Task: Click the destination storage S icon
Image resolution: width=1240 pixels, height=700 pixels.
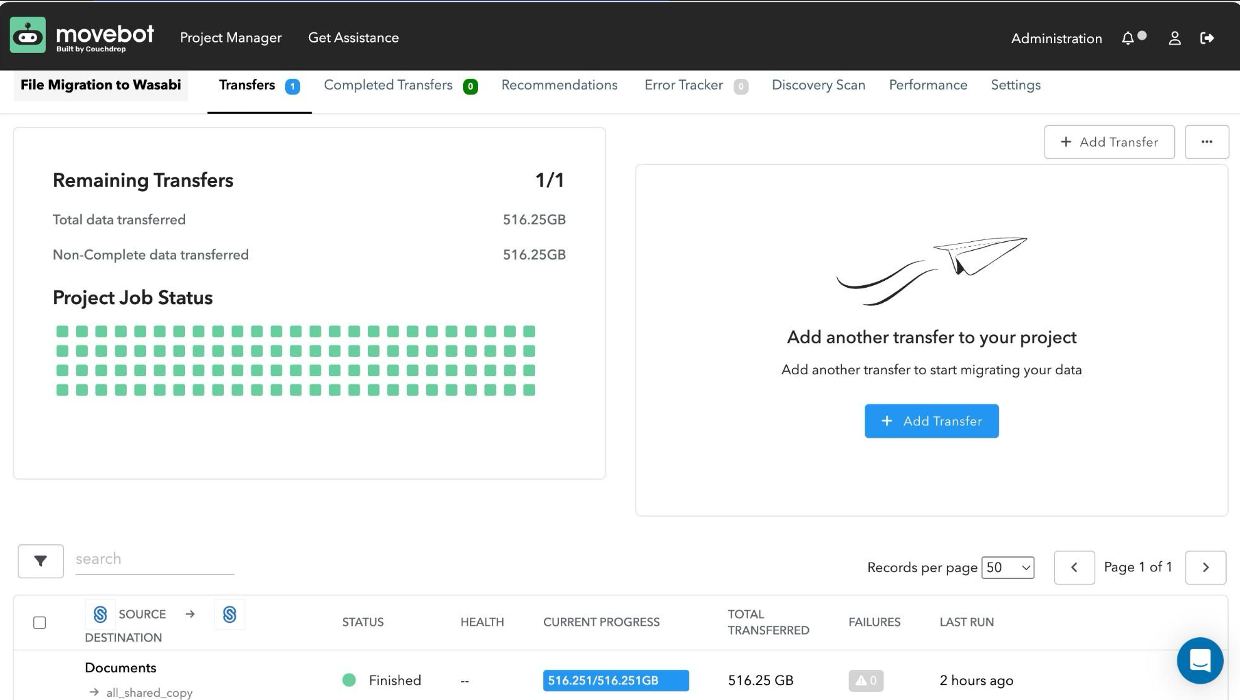Action: coord(229,614)
